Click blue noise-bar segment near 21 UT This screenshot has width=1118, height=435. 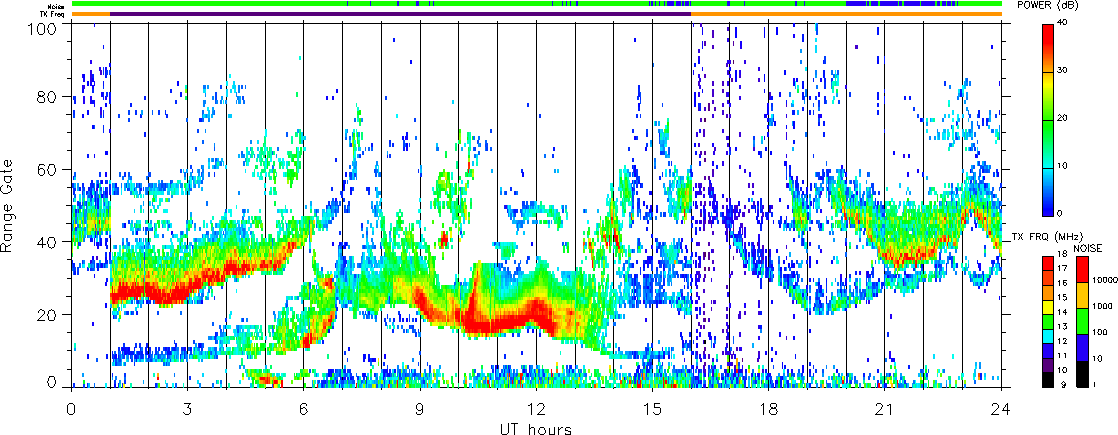(x=891, y=4)
